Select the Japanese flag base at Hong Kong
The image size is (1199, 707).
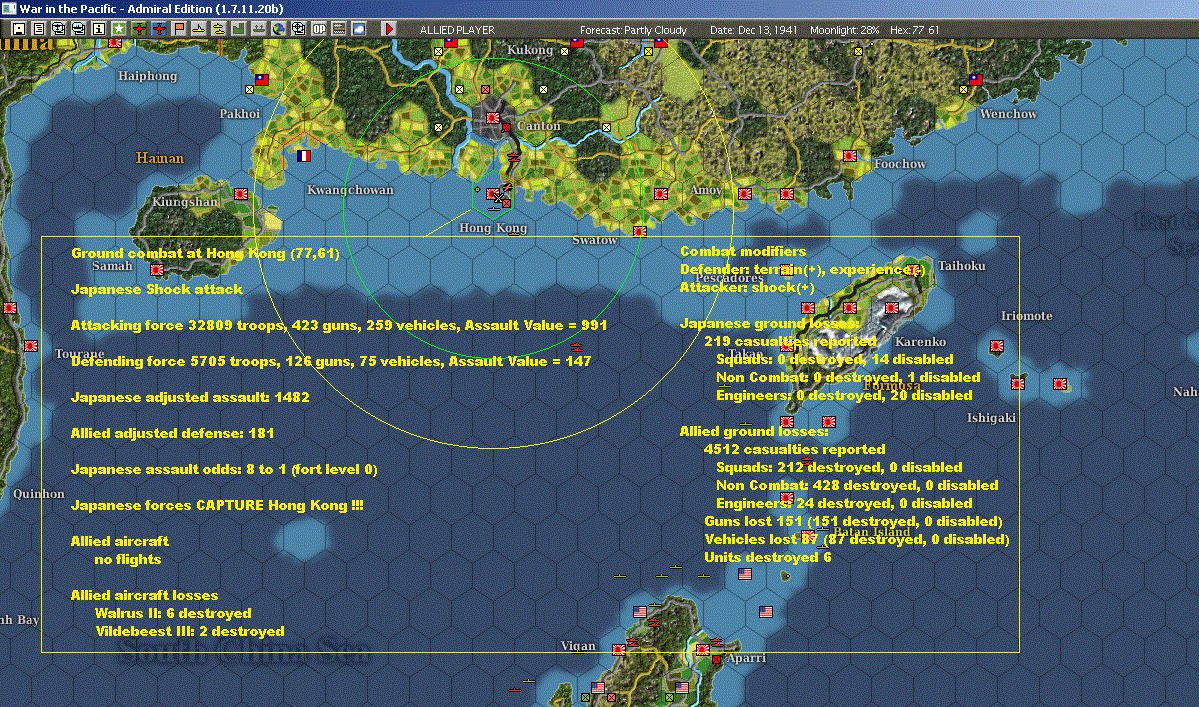pyautogui.click(x=493, y=194)
